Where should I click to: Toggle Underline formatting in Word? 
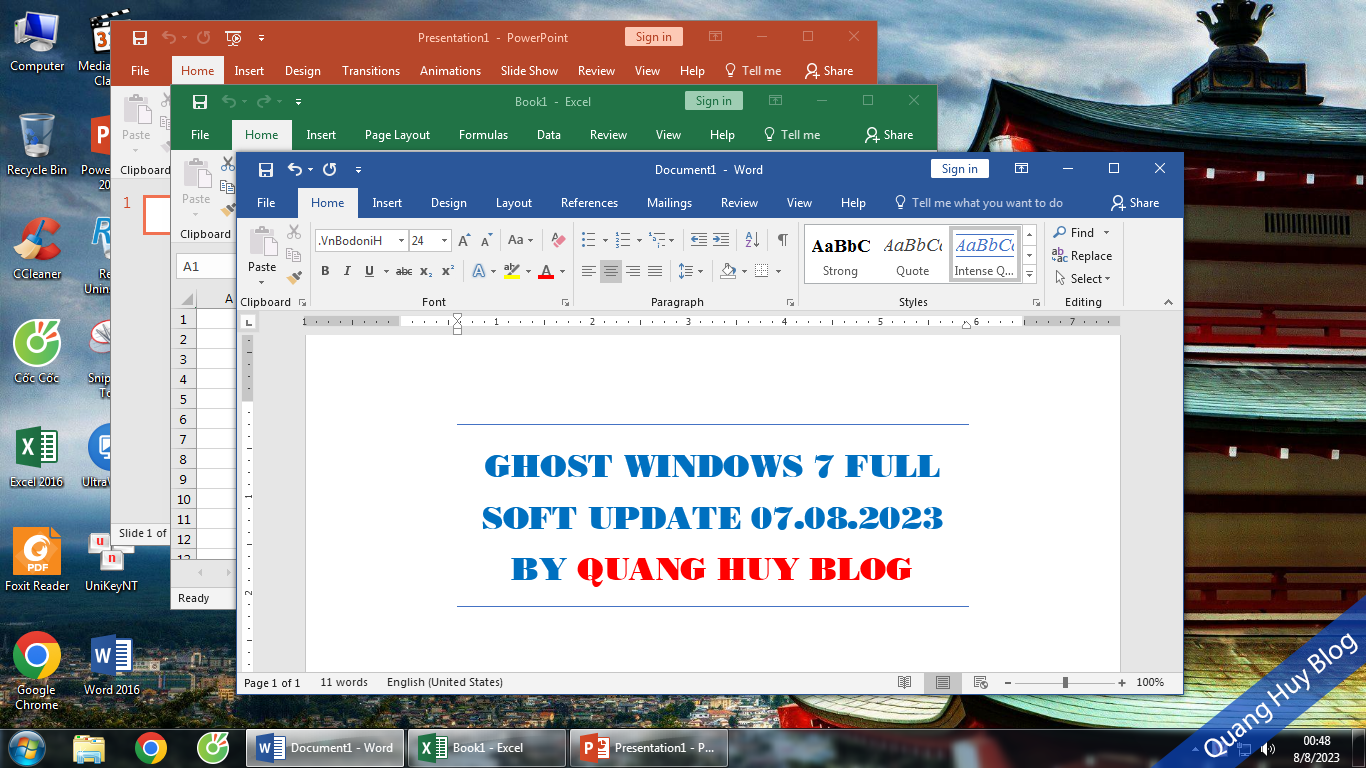pos(369,271)
